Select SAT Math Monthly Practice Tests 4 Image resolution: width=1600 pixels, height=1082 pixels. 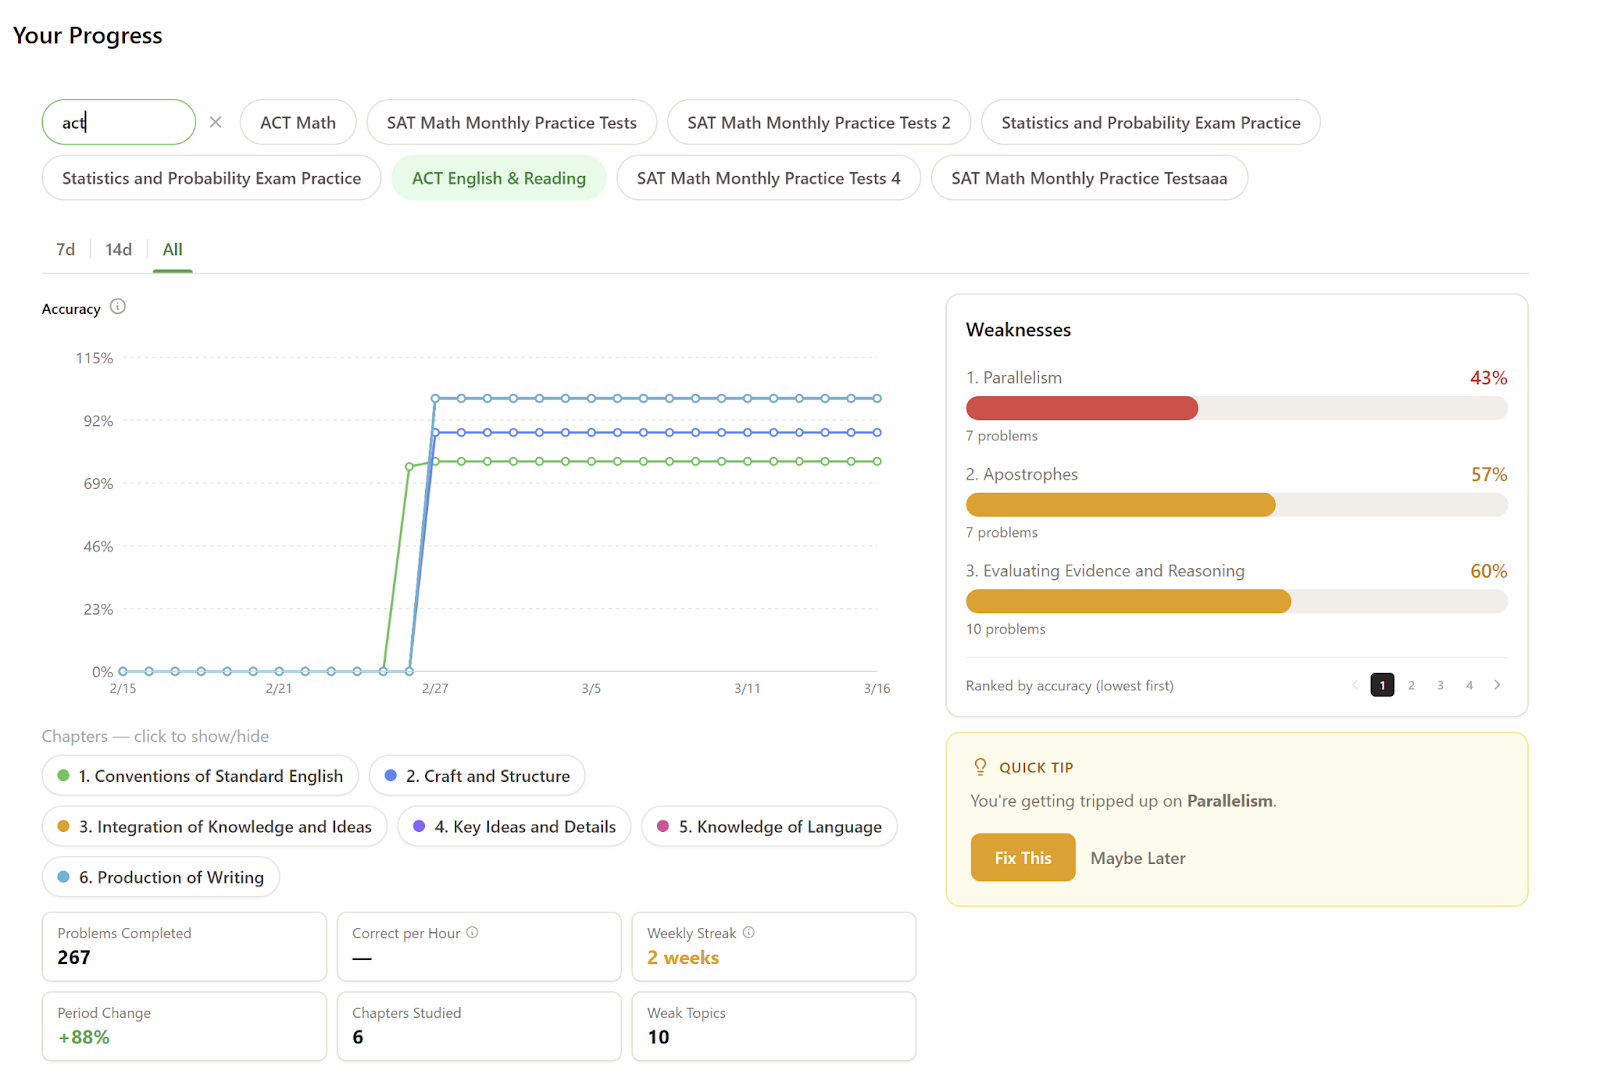pos(768,177)
